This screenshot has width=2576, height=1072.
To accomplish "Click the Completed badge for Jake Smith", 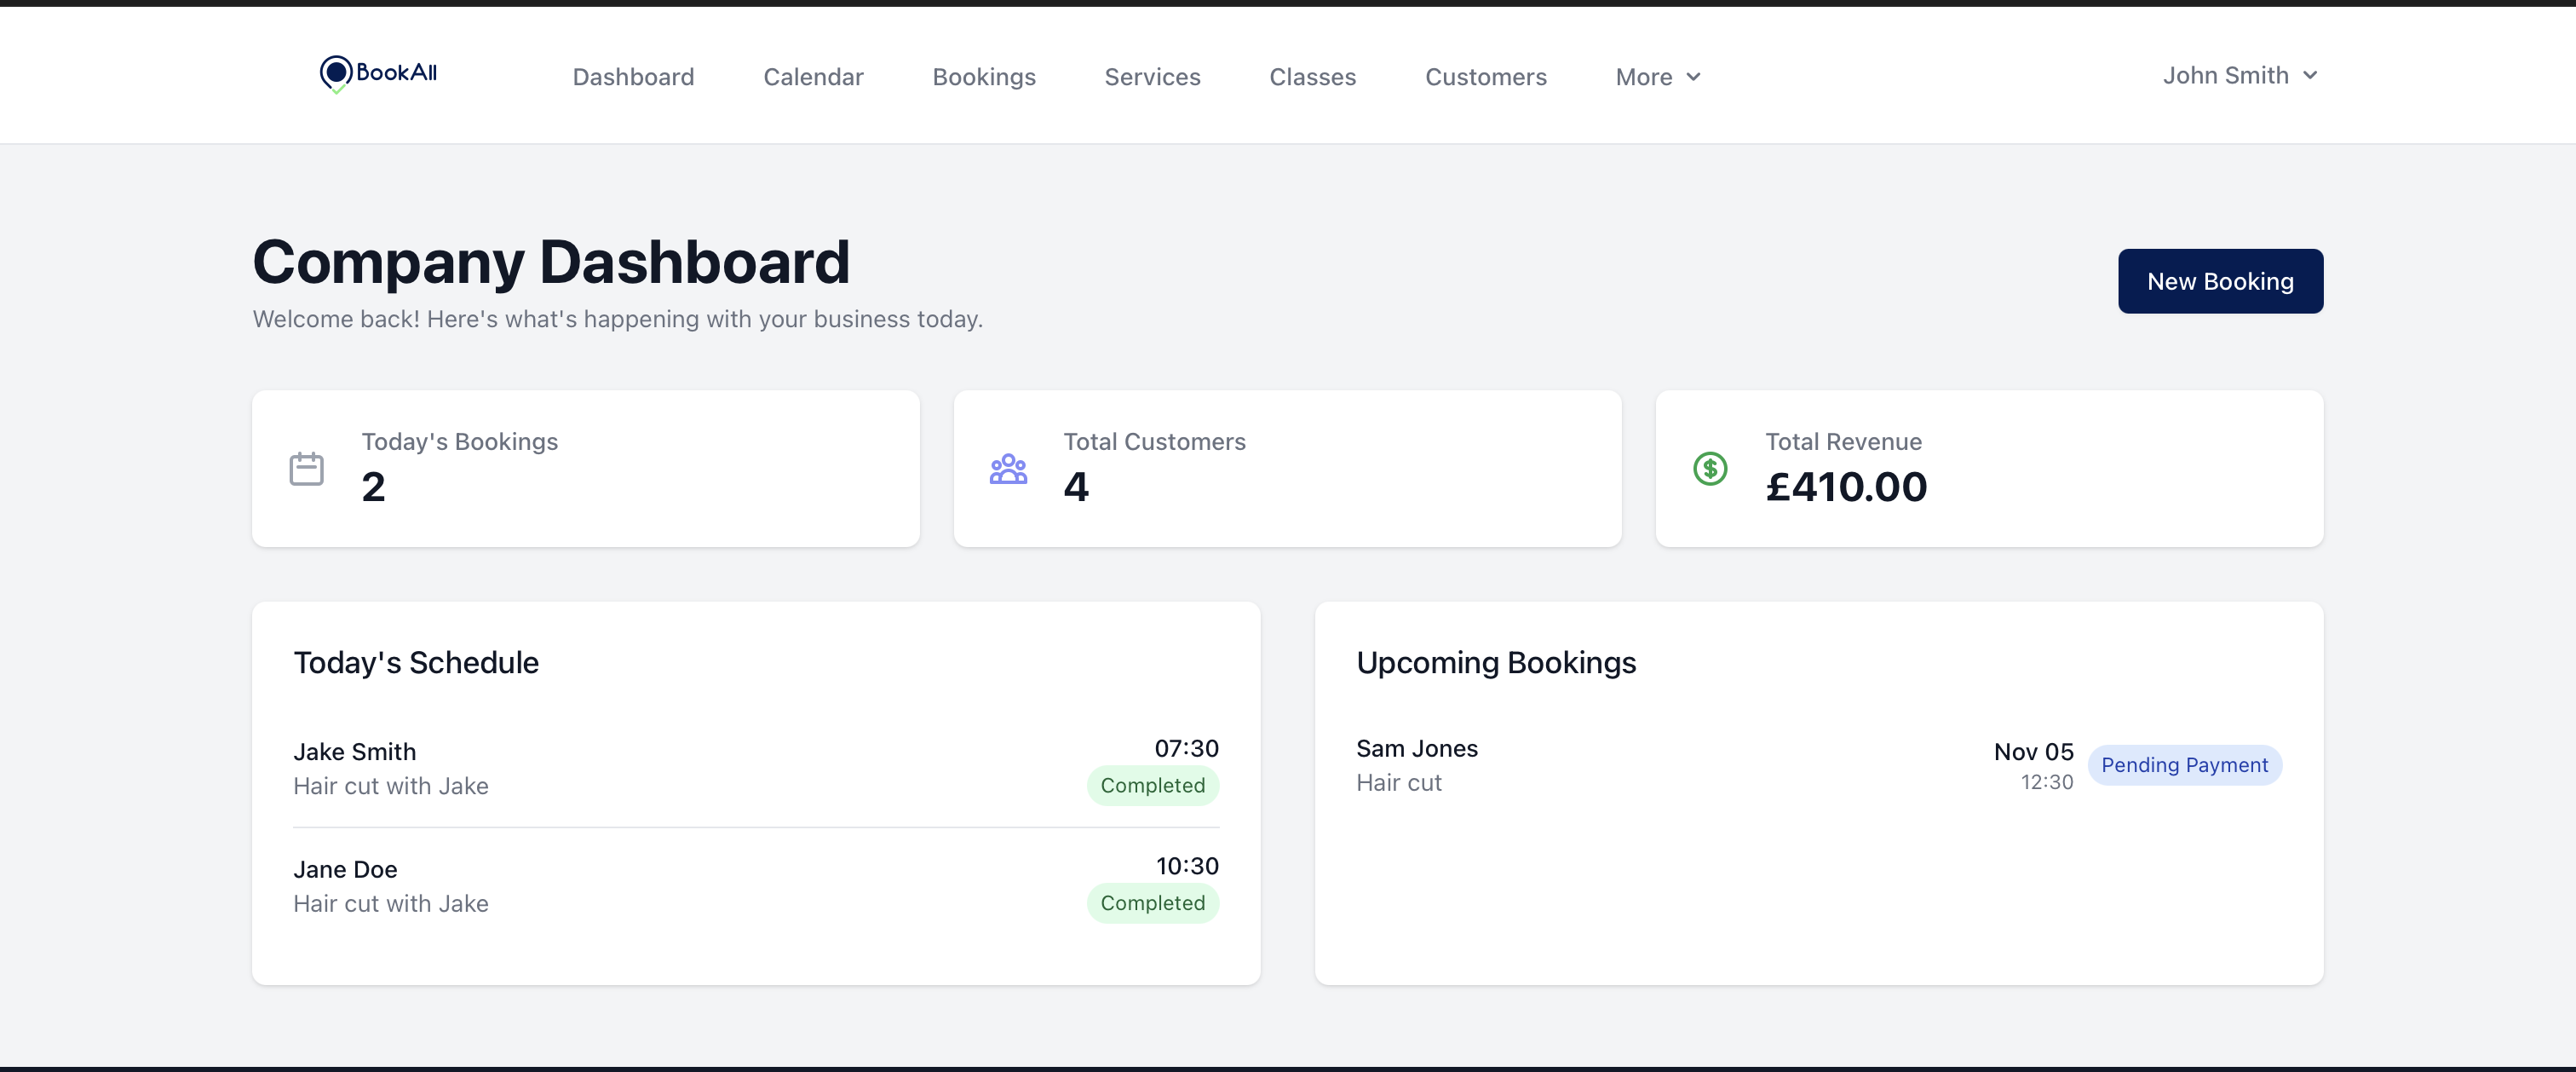I will [x=1152, y=786].
